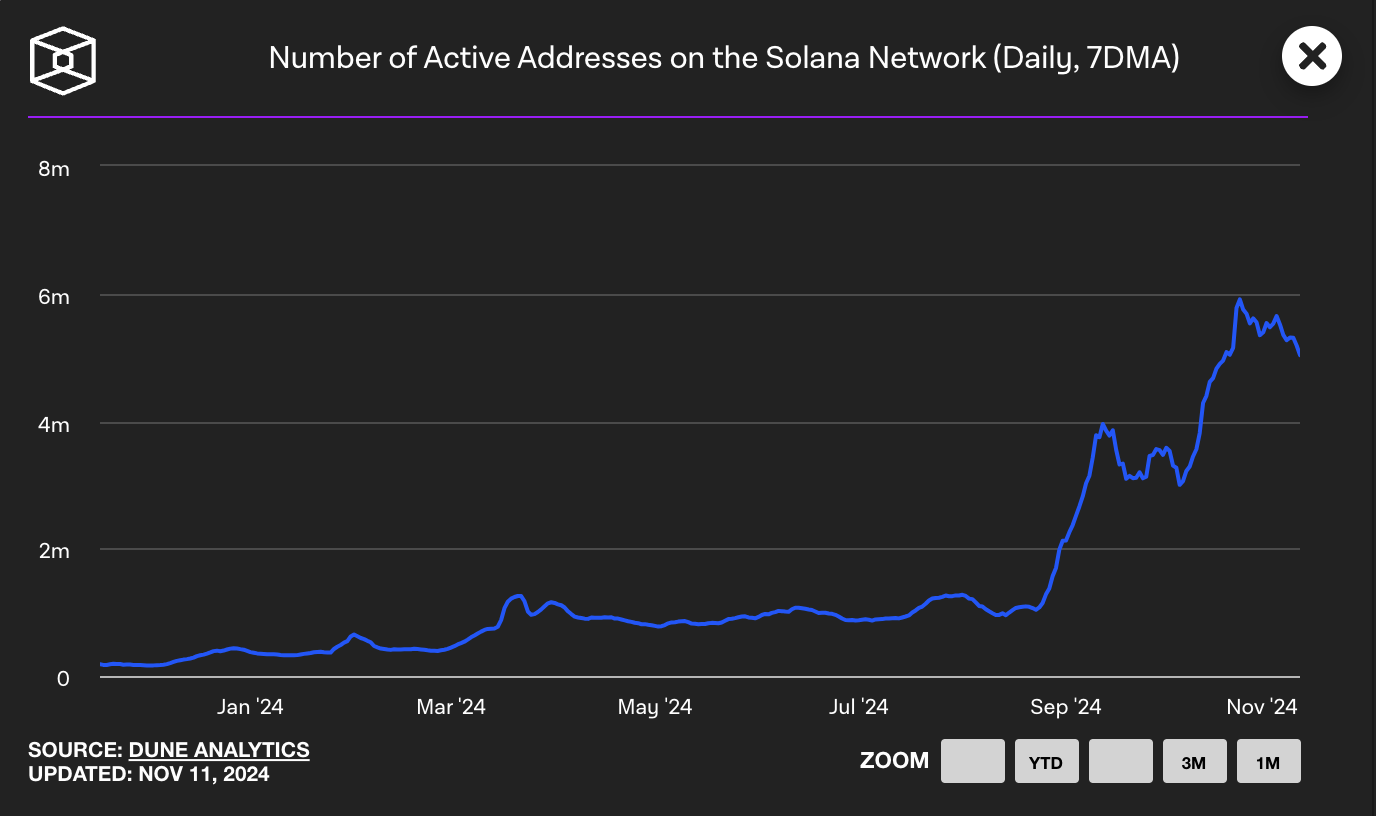
Task: Click the third unlabeled zoom button
Action: 1120,760
